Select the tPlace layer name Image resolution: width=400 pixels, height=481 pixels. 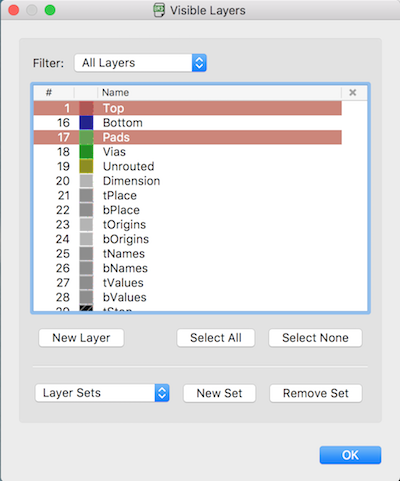click(120, 196)
